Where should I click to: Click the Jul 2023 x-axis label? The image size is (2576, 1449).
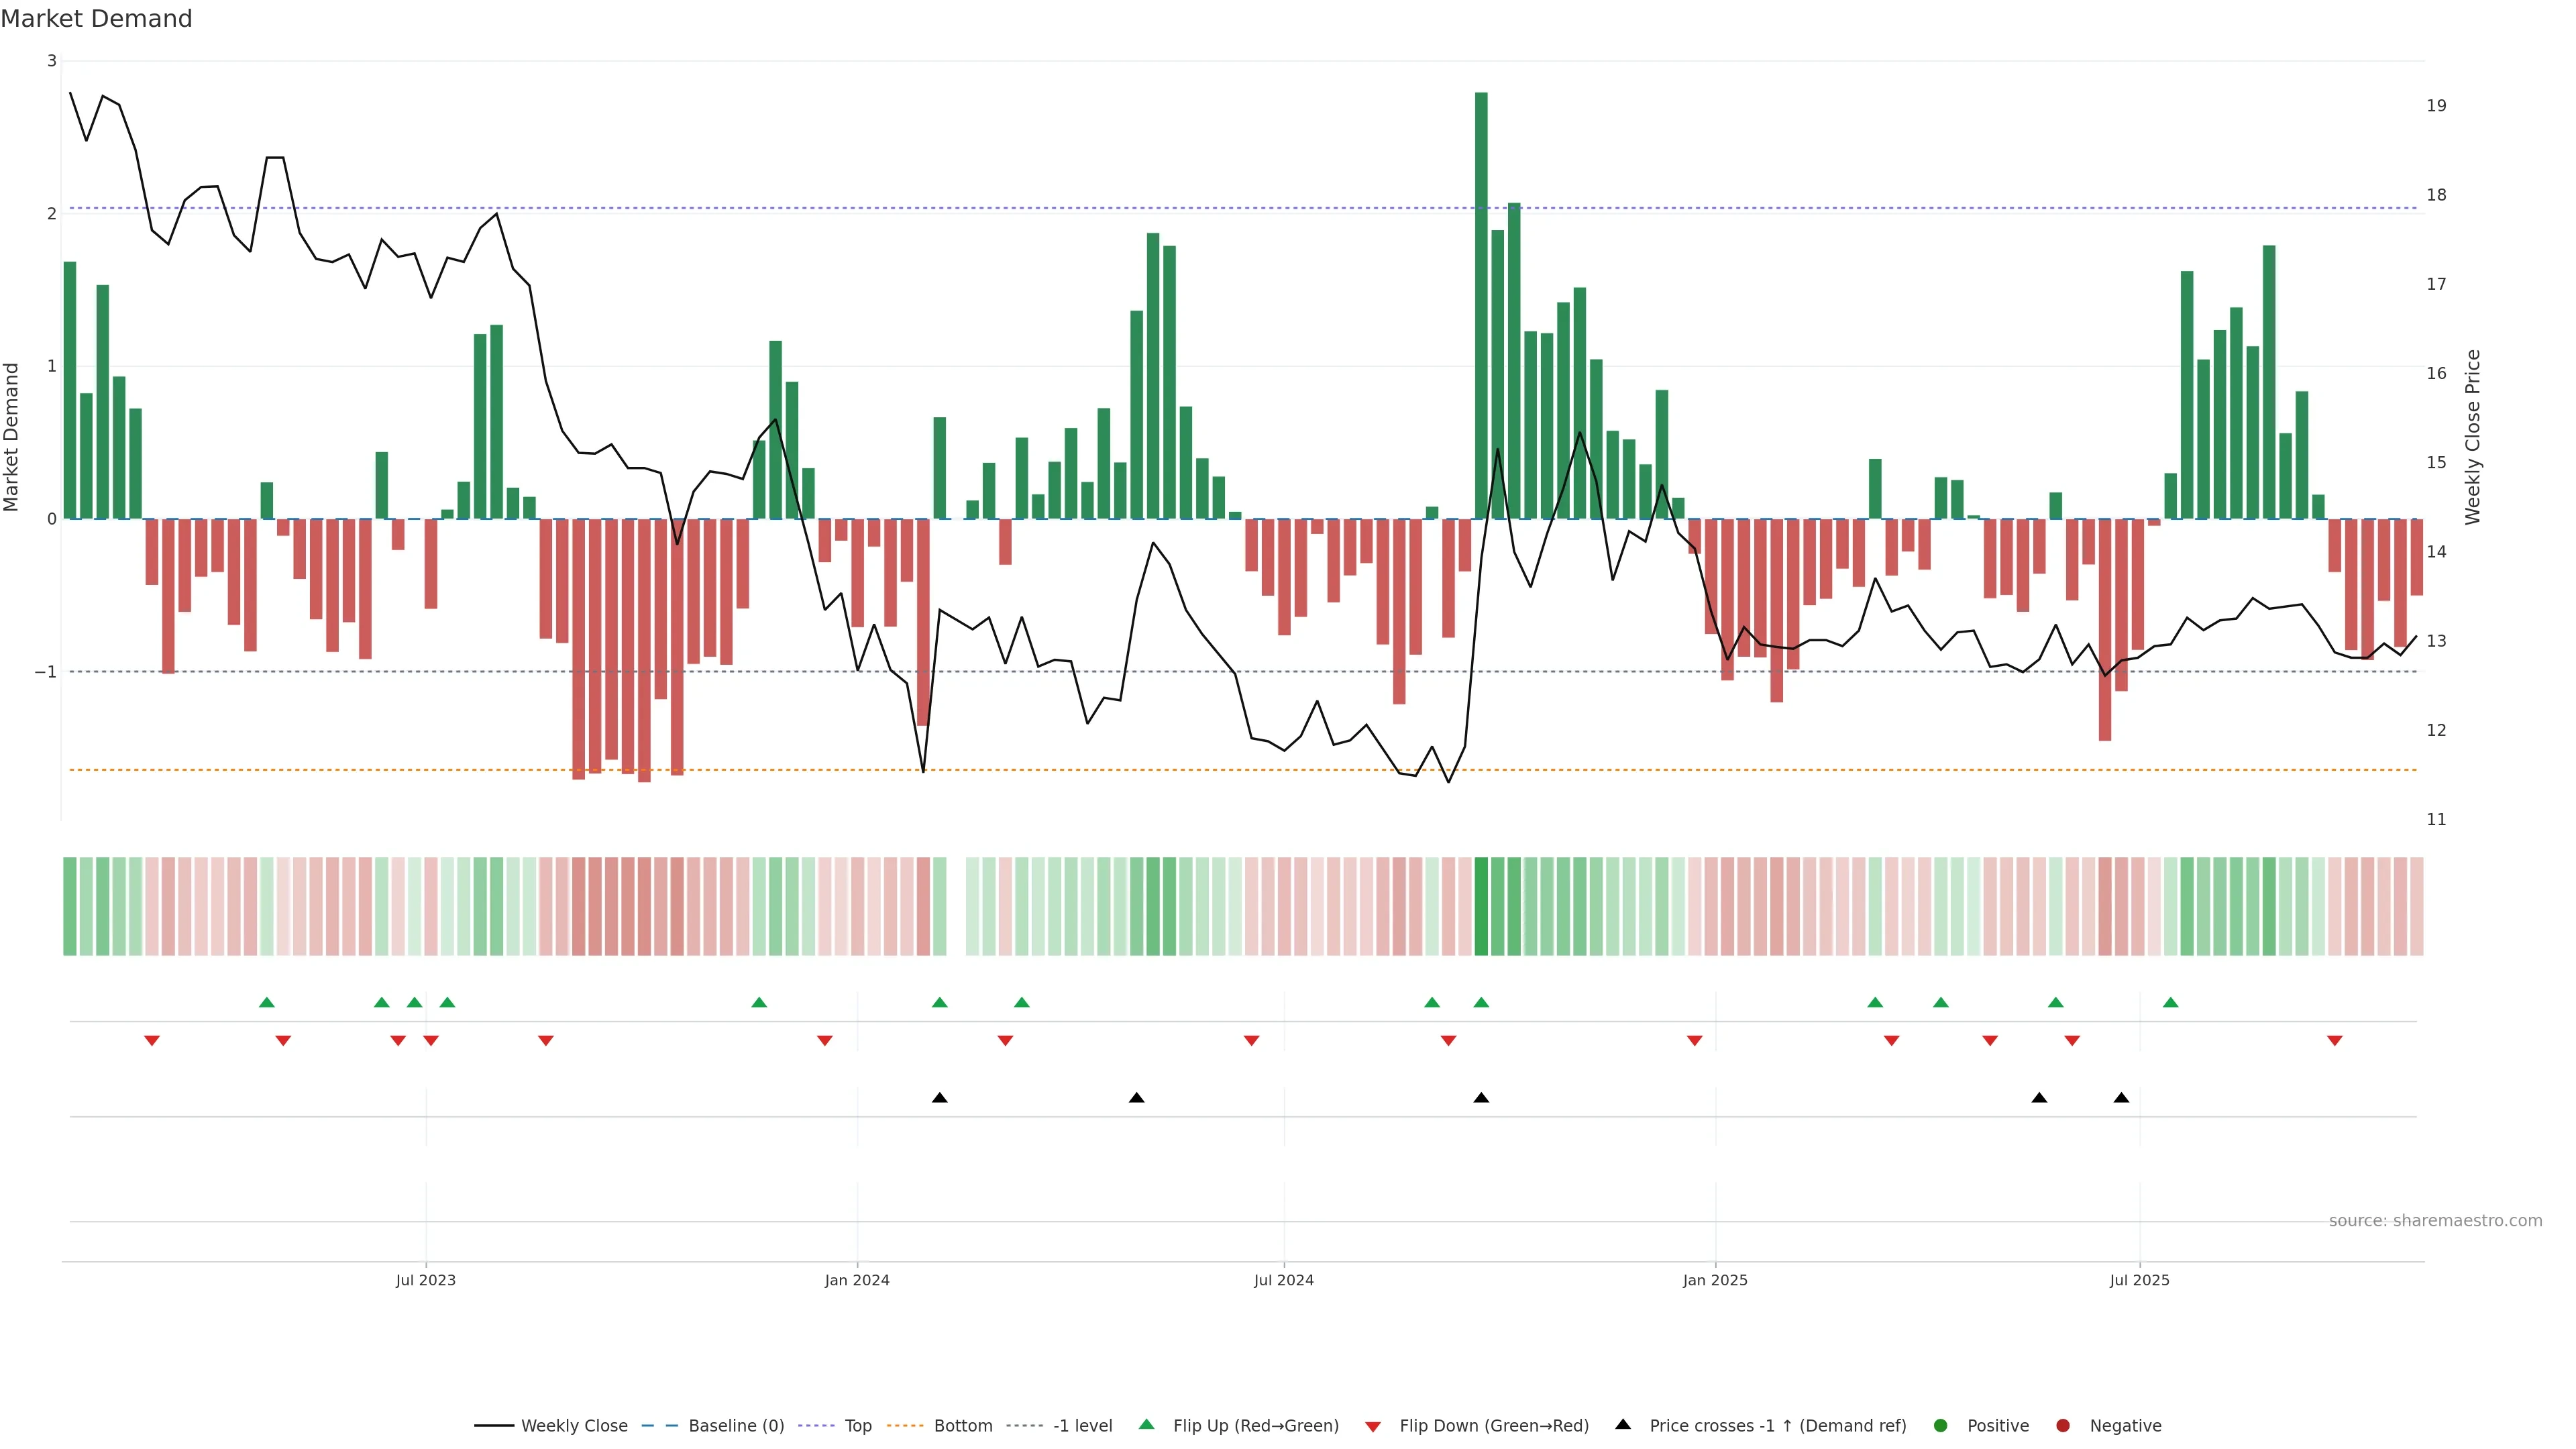(x=425, y=1280)
